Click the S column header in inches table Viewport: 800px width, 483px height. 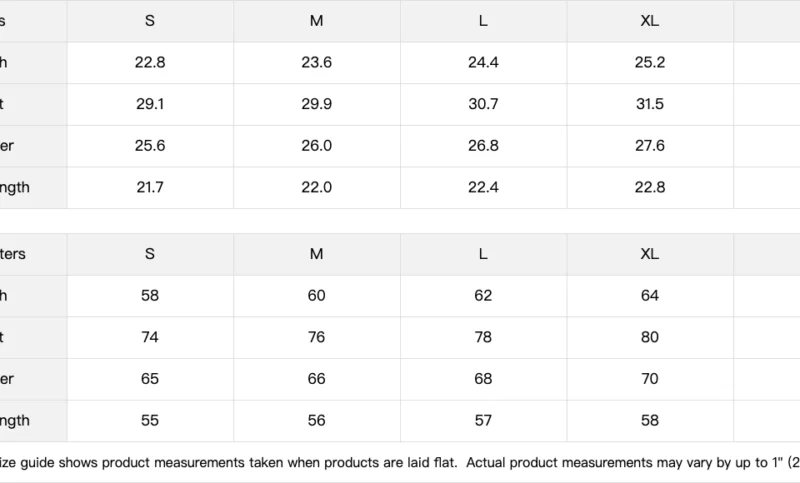point(149,21)
